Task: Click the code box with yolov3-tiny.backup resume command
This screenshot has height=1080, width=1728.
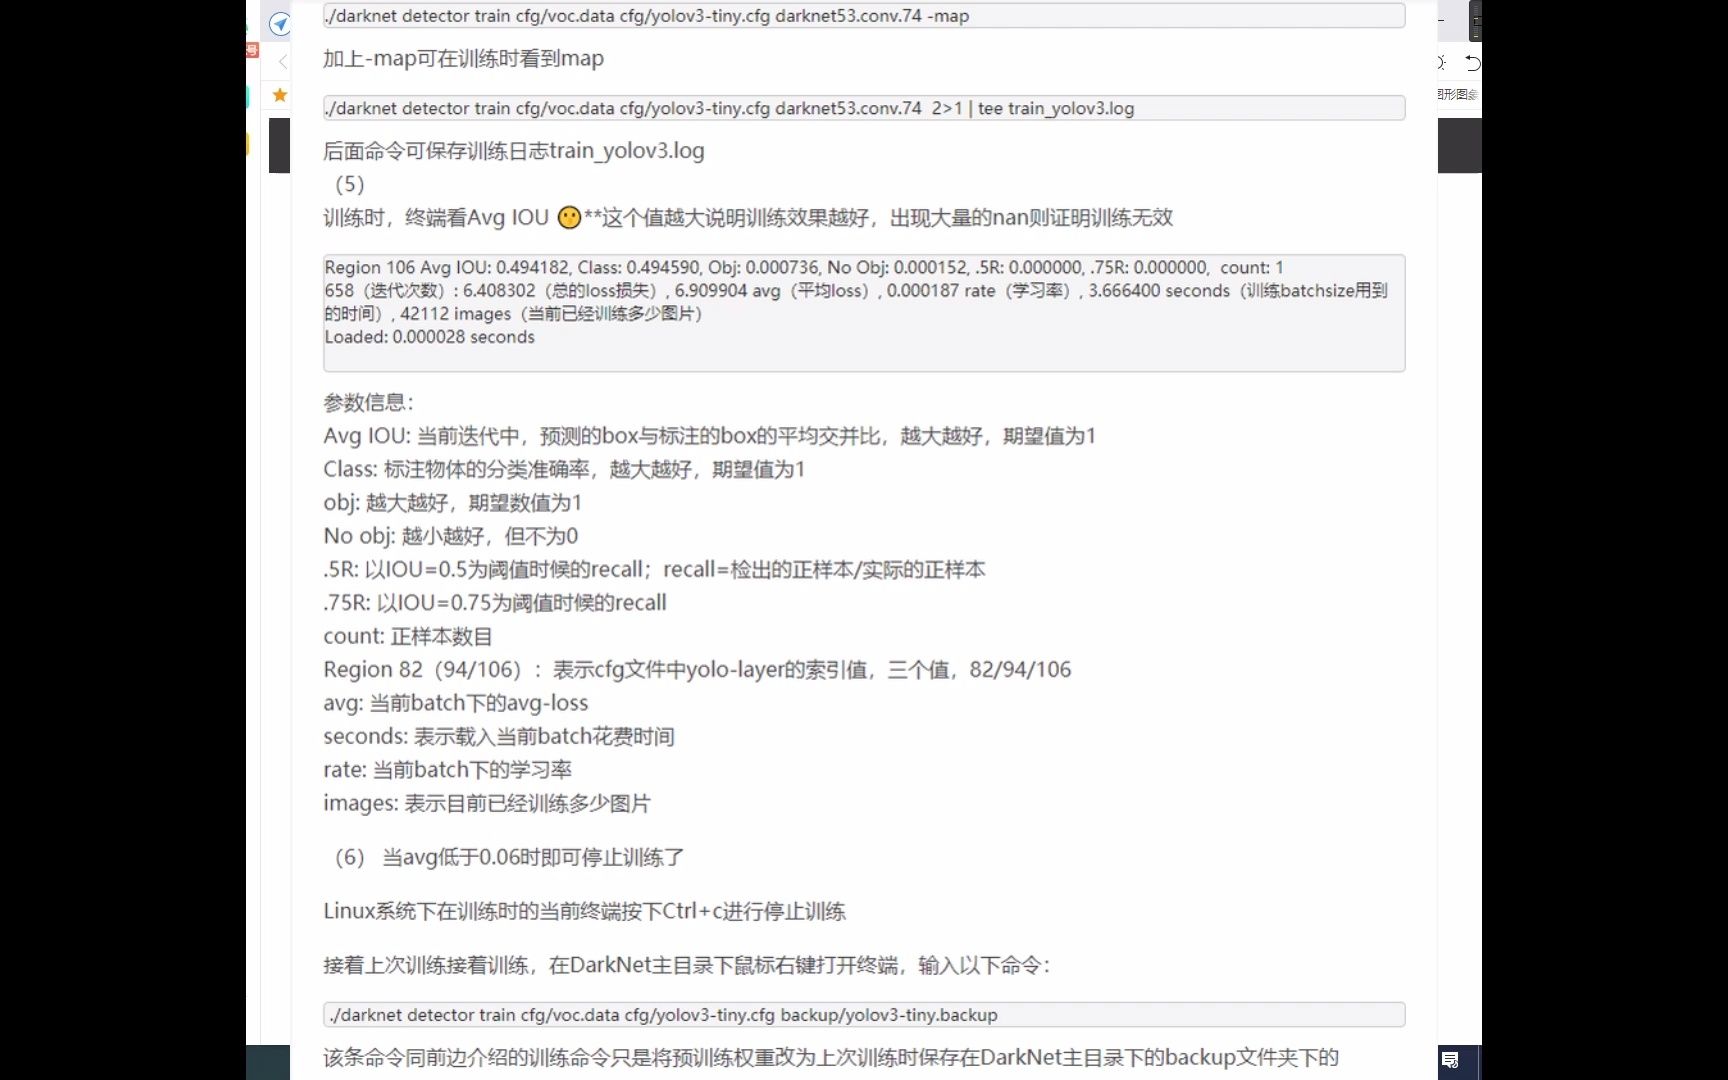Action: 864,1015
